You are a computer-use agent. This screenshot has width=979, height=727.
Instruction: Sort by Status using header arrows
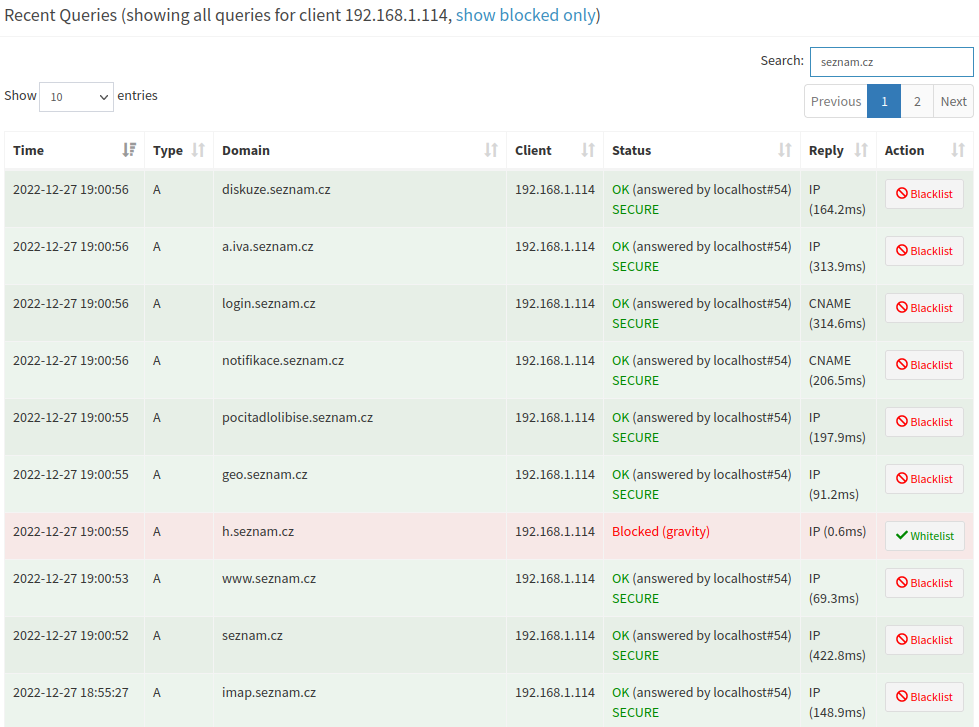point(785,150)
